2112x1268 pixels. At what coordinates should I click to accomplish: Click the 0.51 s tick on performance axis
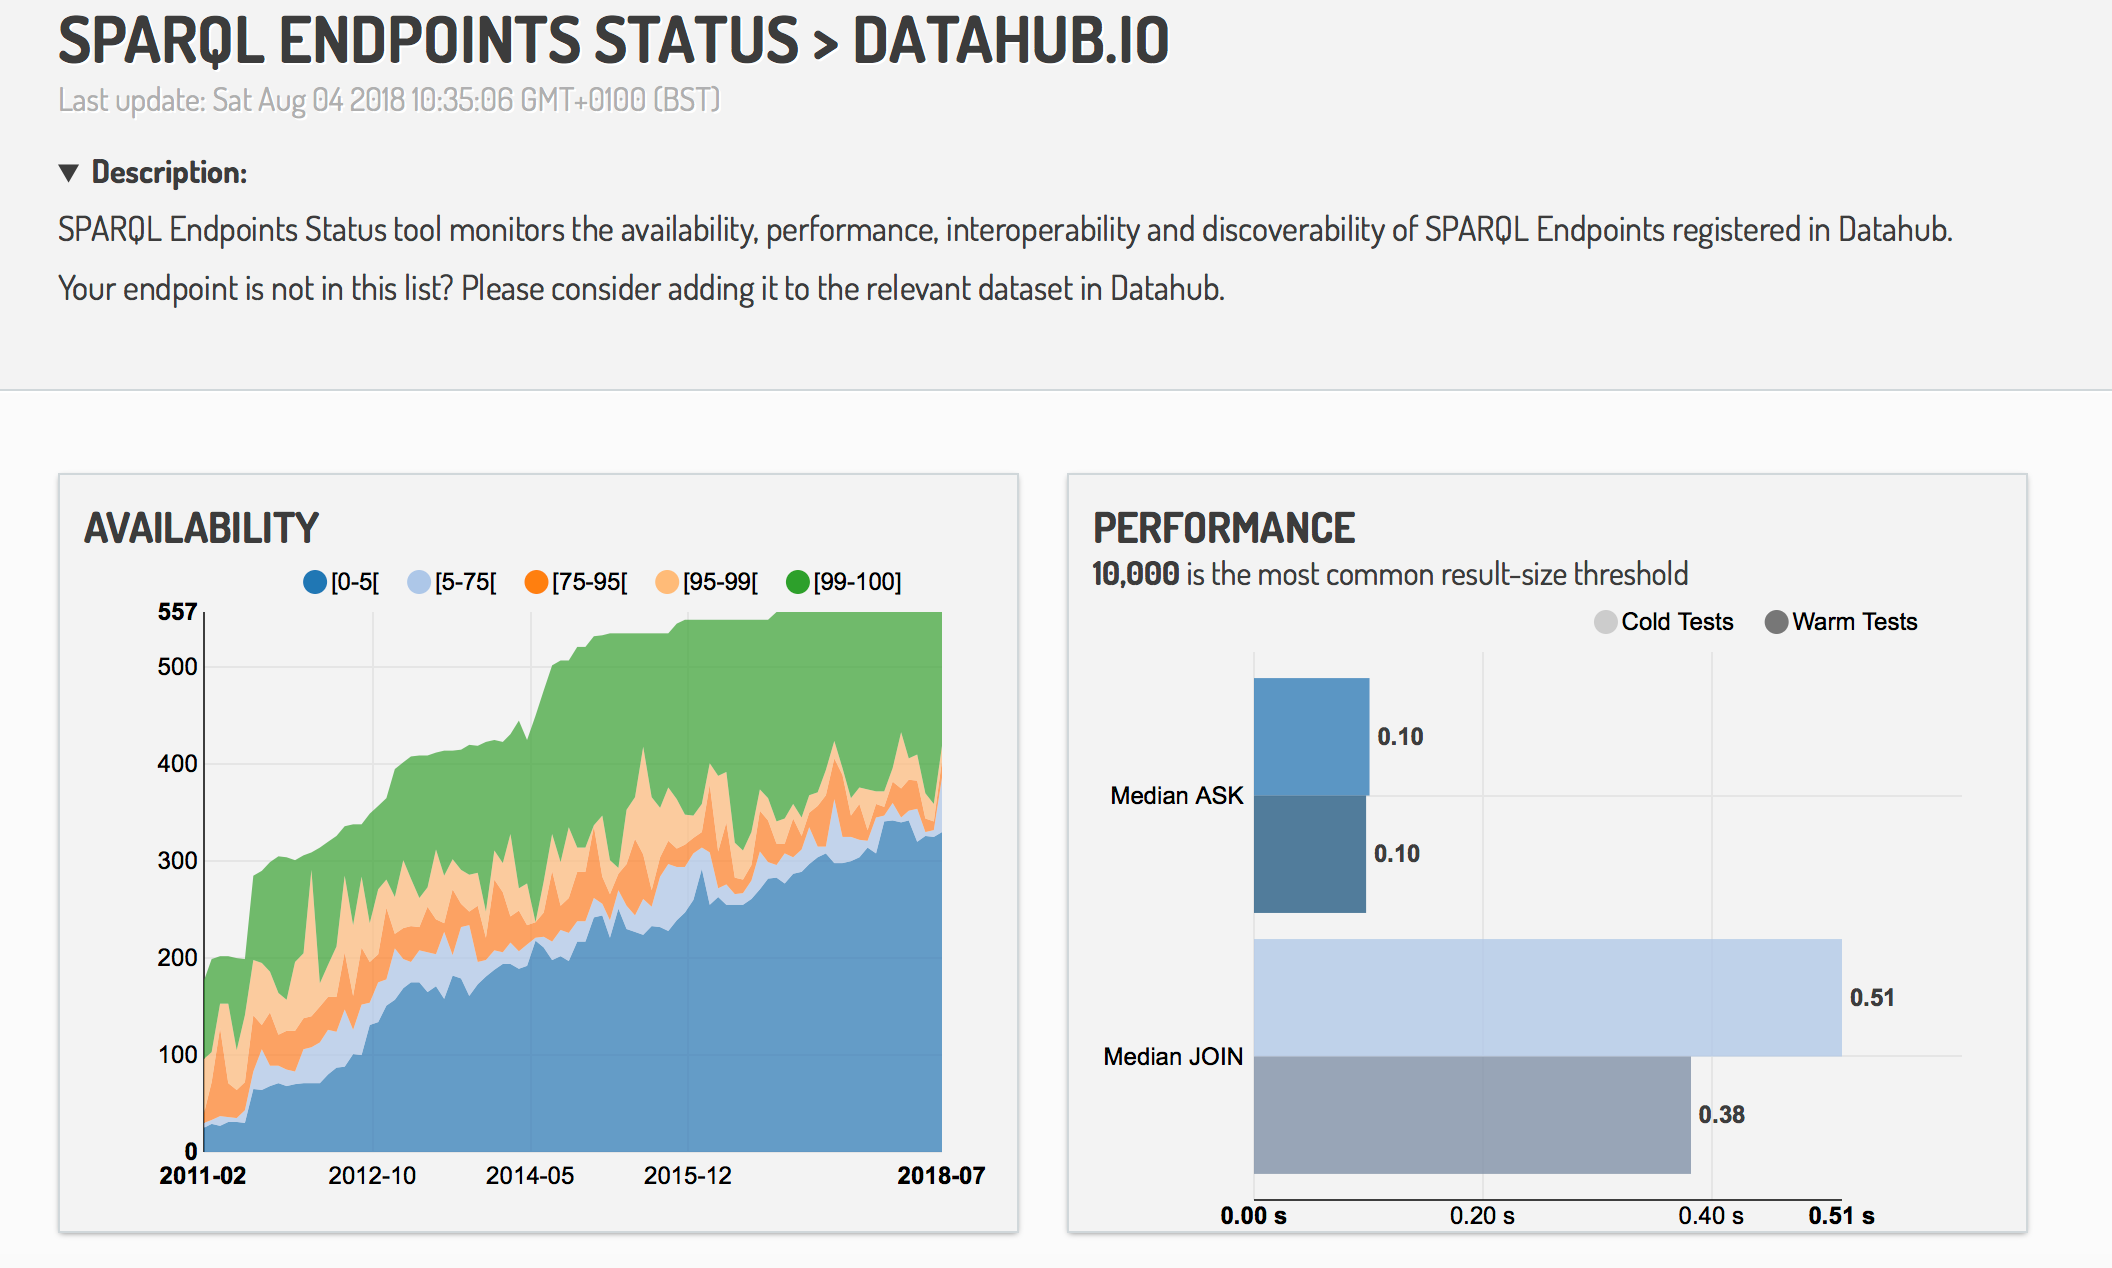(1841, 1216)
